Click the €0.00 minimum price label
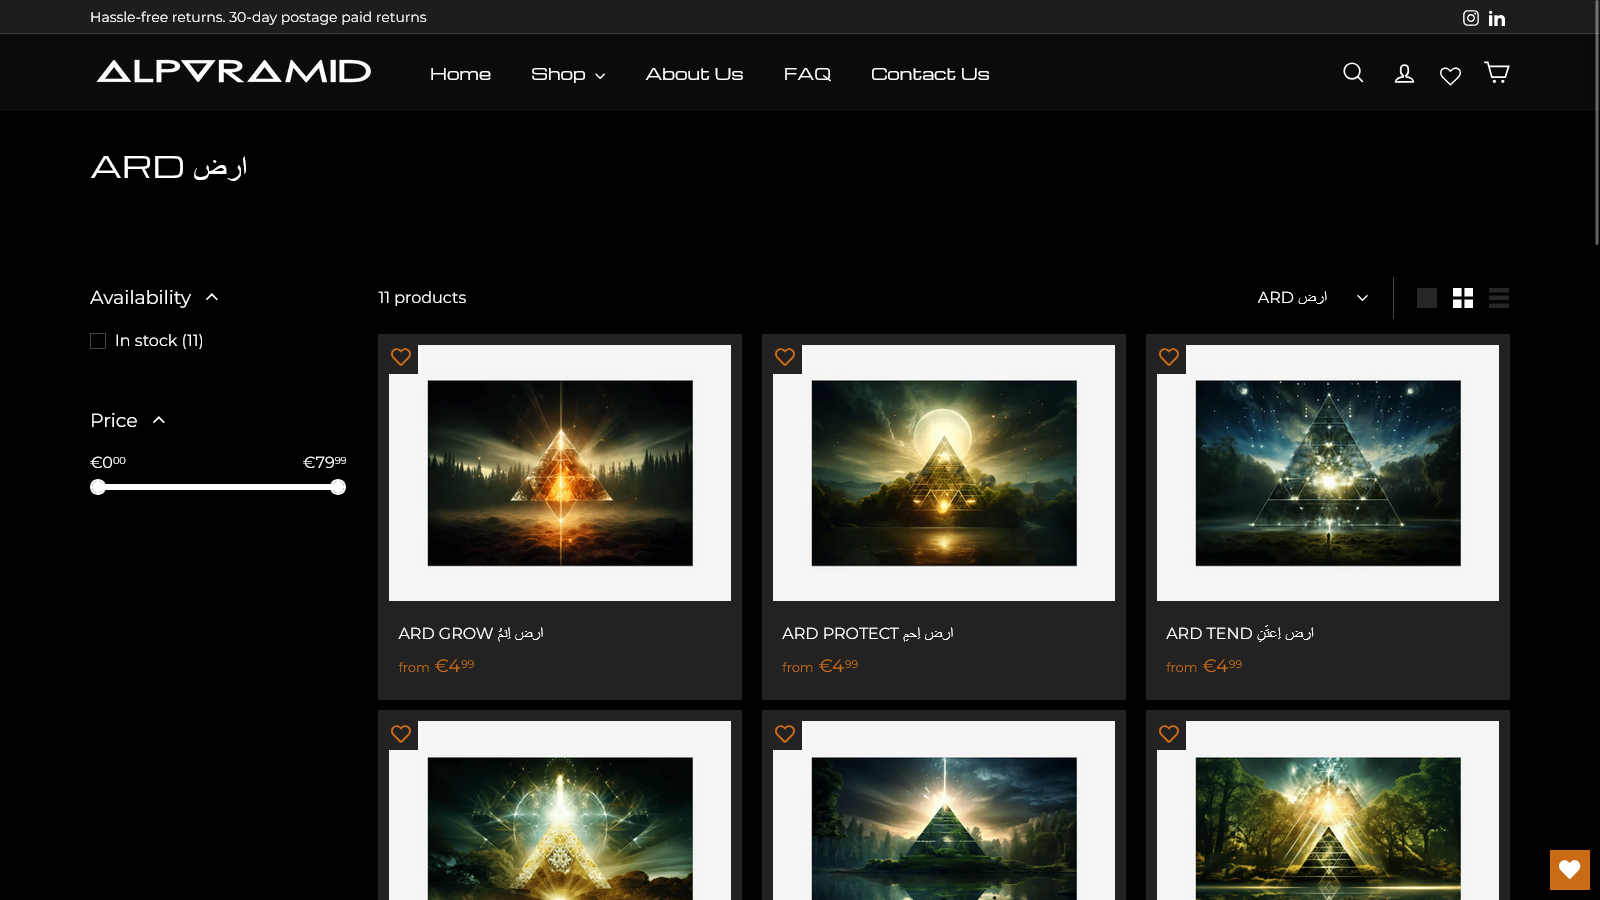This screenshot has height=900, width=1600. point(108,462)
